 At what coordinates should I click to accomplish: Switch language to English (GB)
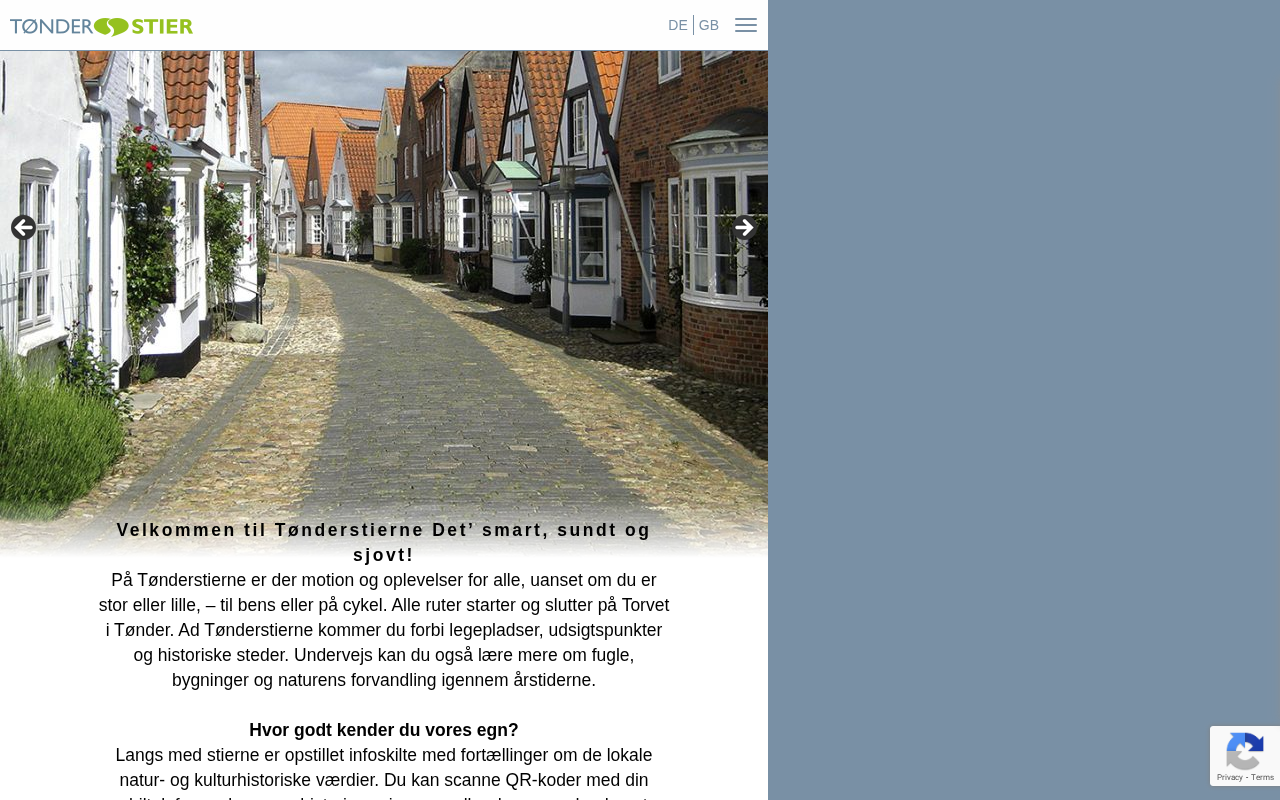[709, 25]
